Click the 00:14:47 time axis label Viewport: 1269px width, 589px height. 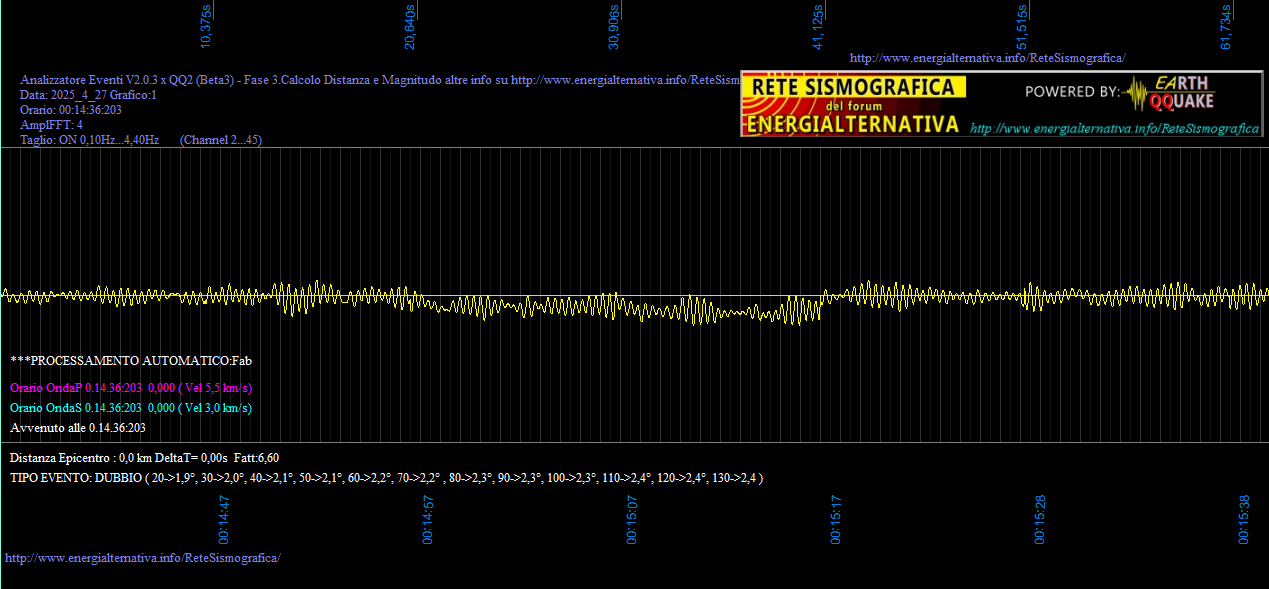click(225, 519)
